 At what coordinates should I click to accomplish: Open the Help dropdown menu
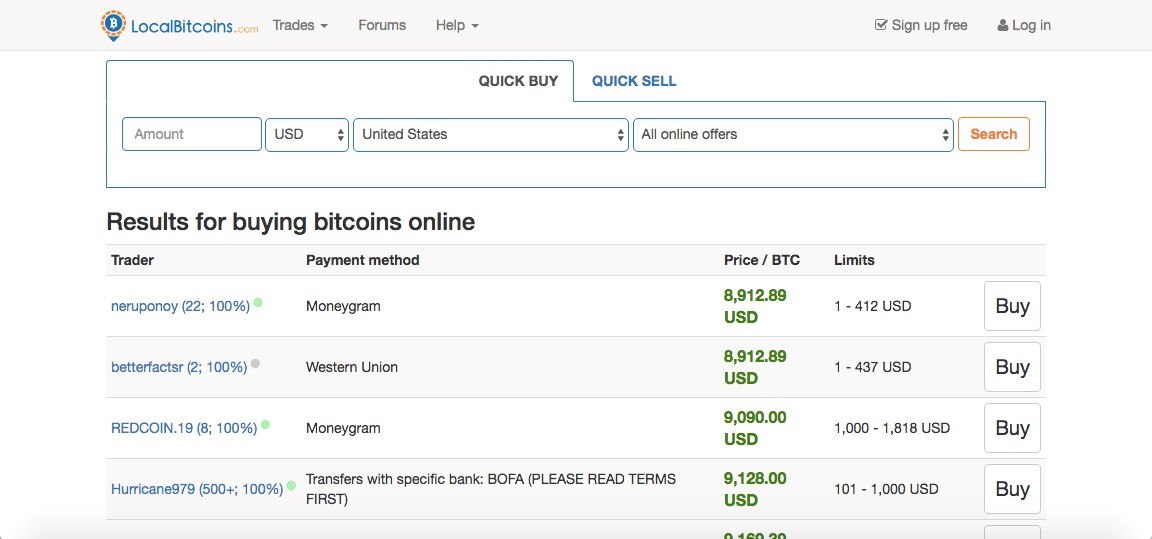(x=457, y=25)
